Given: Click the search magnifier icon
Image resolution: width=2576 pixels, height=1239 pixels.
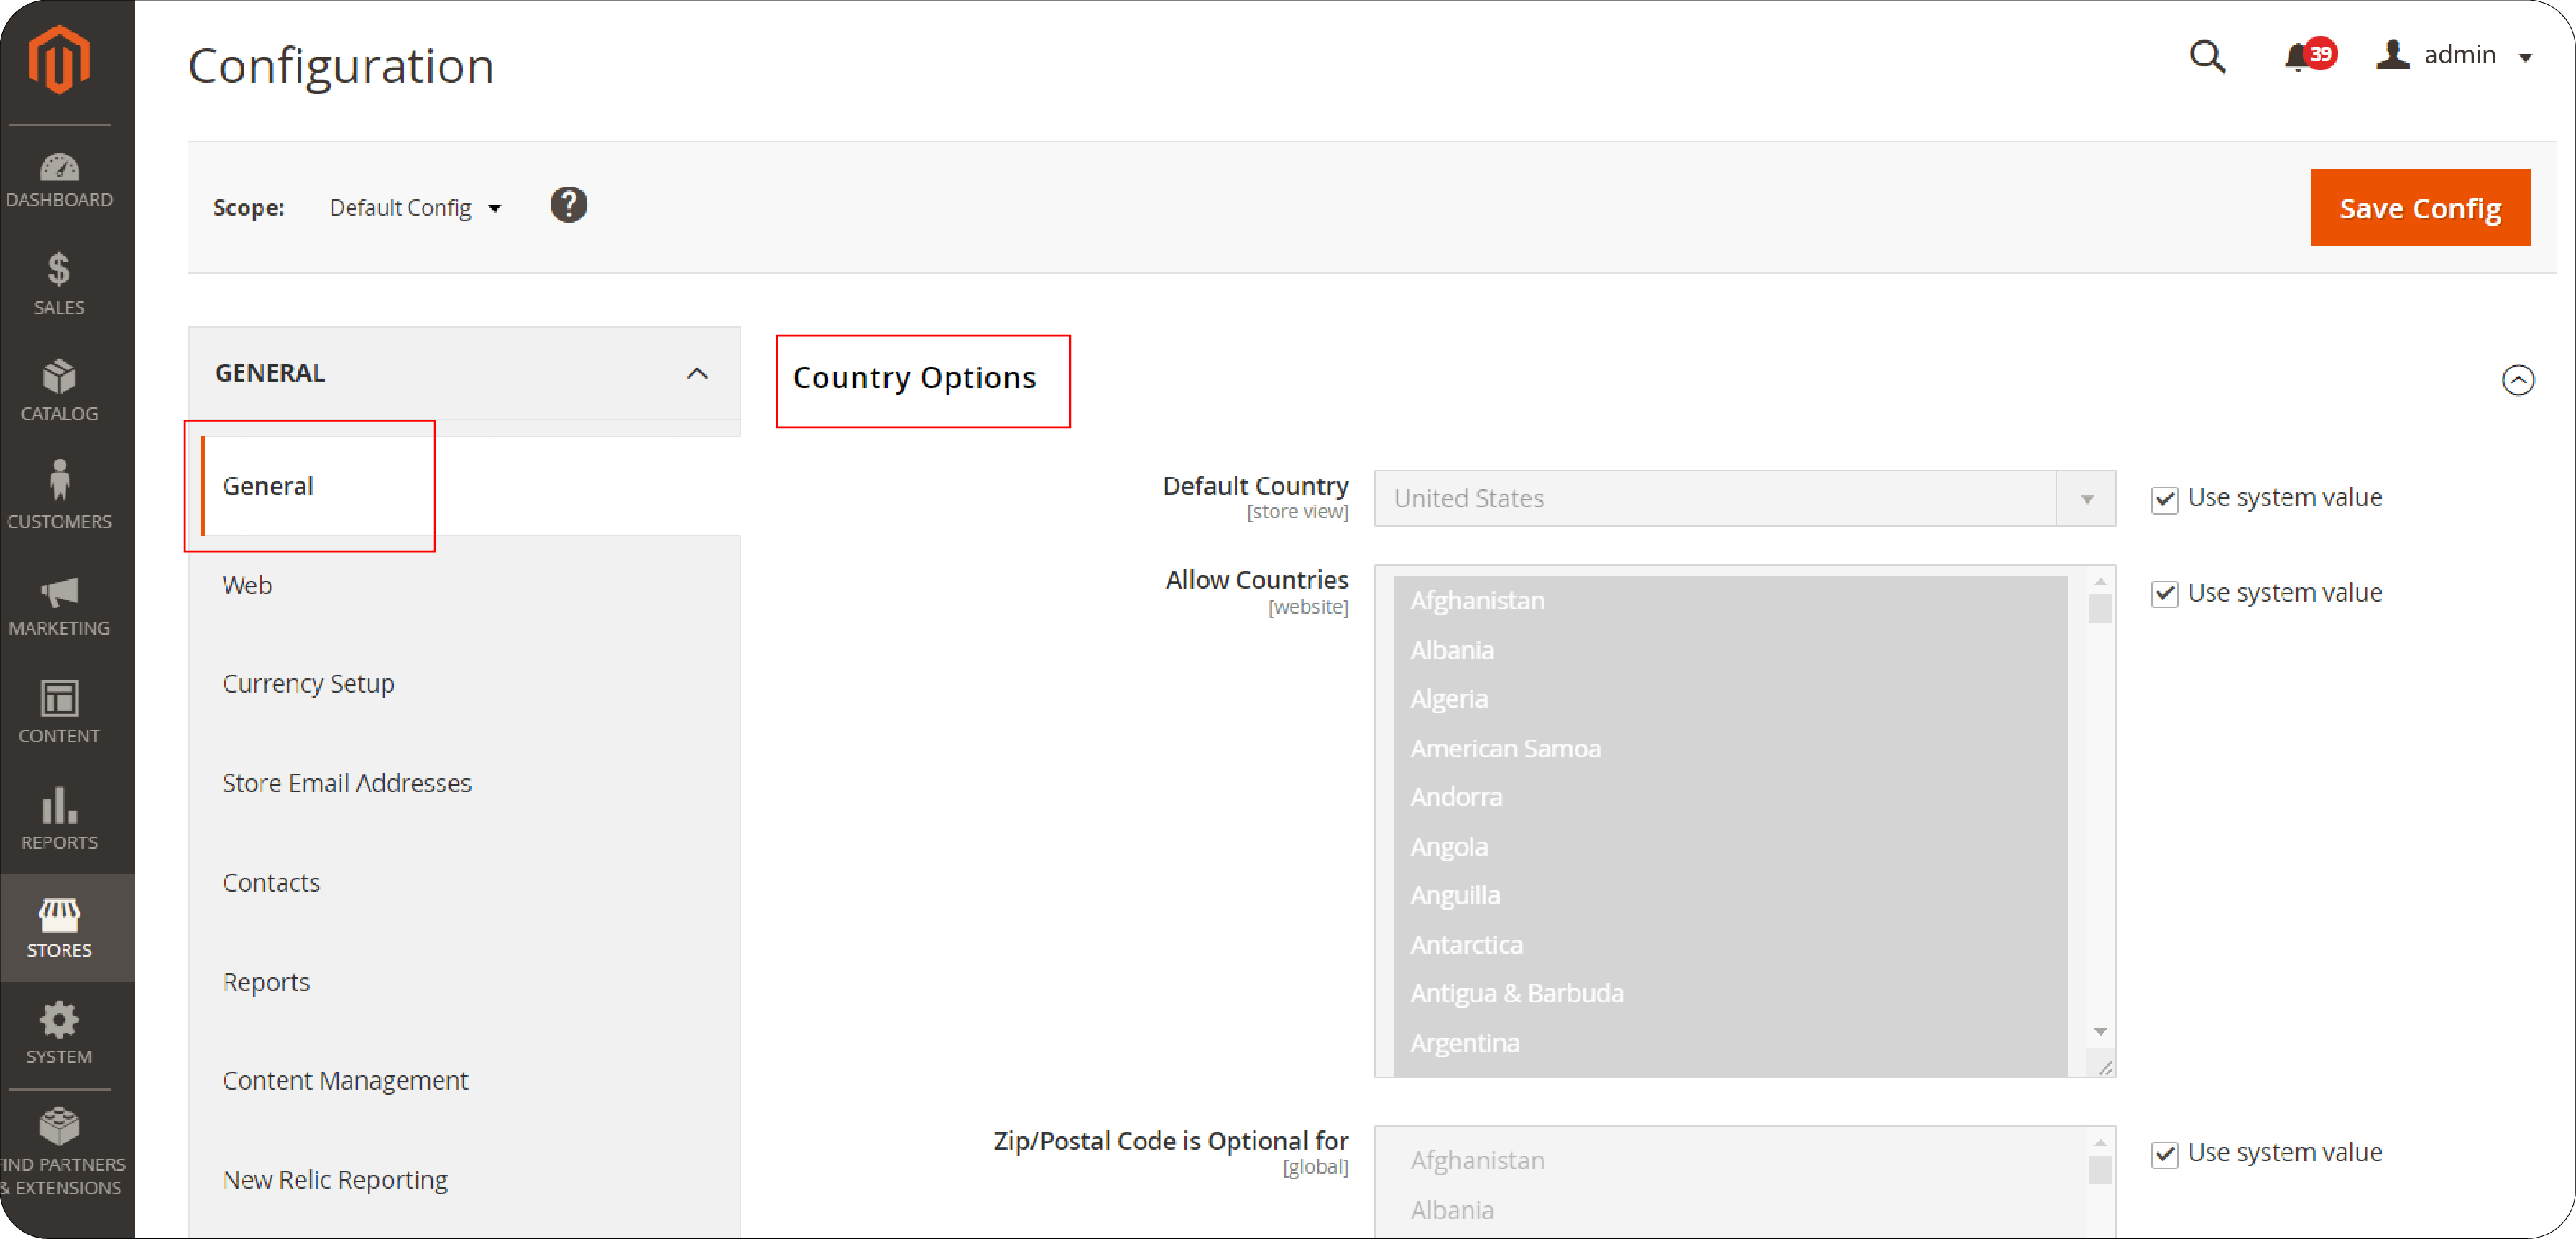Looking at the screenshot, I should [x=2207, y=56].
